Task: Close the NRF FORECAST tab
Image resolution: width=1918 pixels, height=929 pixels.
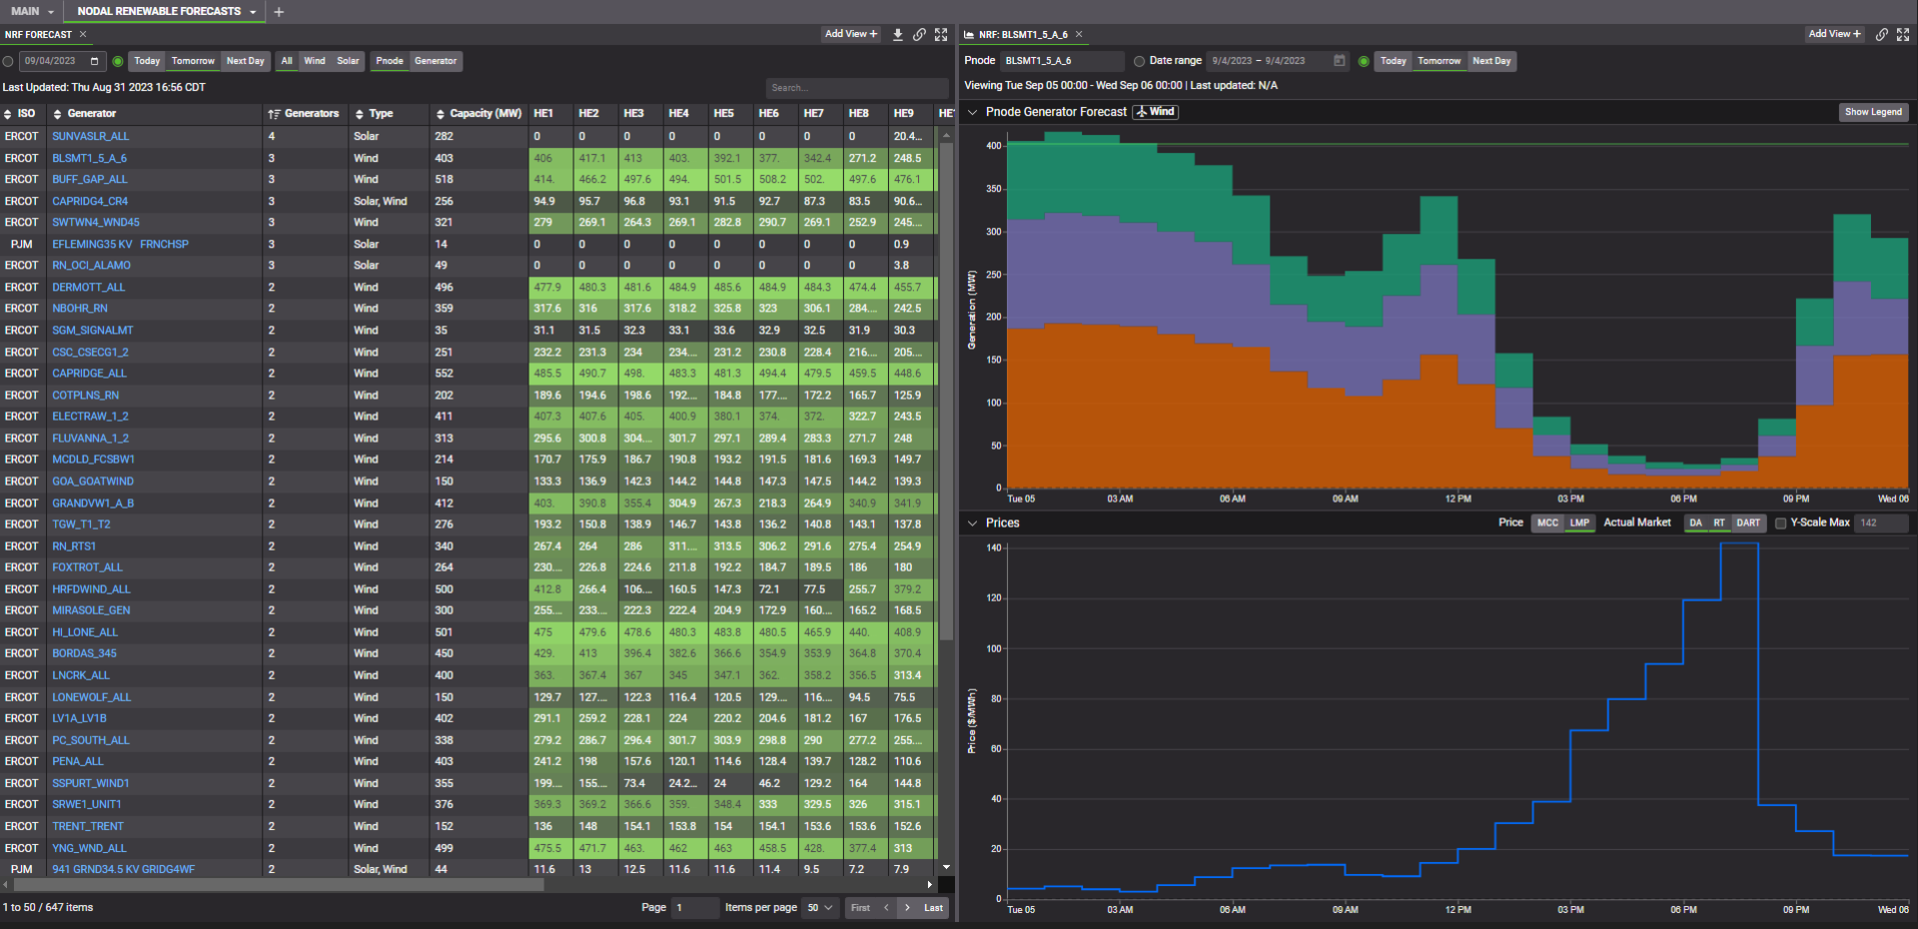Action: click(x=83, y=35)
